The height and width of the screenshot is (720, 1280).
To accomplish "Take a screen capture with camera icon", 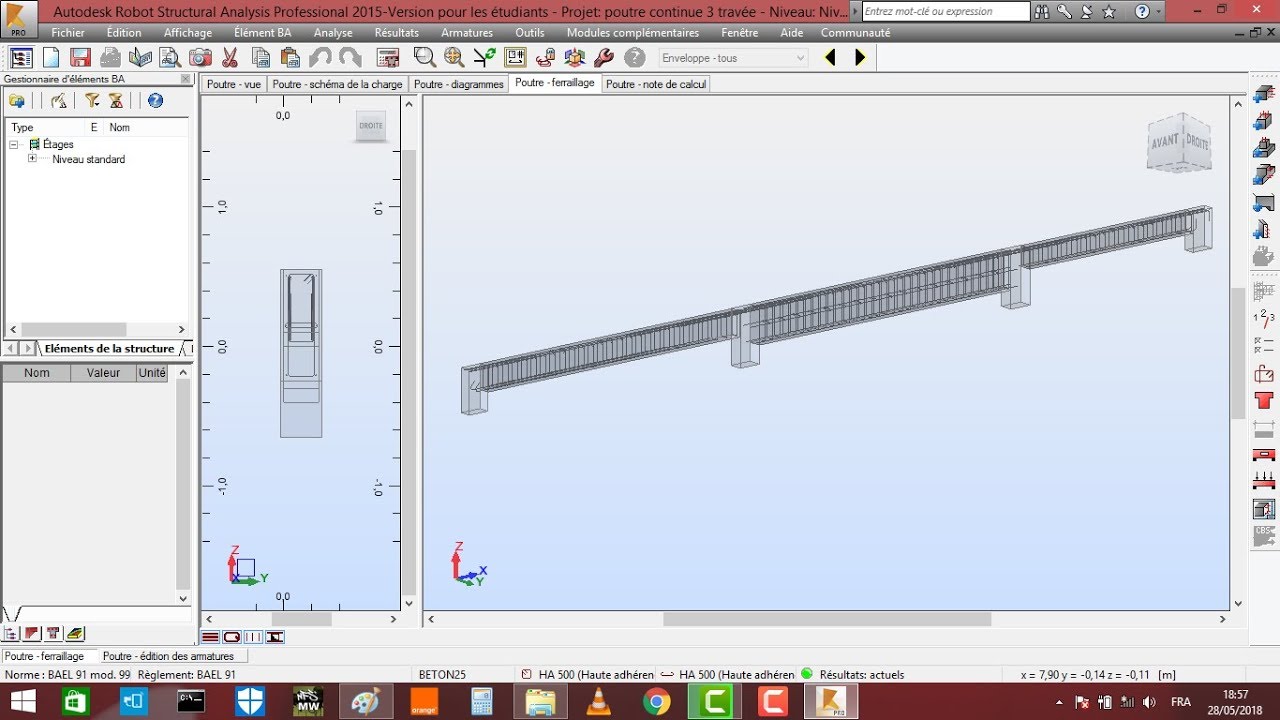I will click(200, 58).
